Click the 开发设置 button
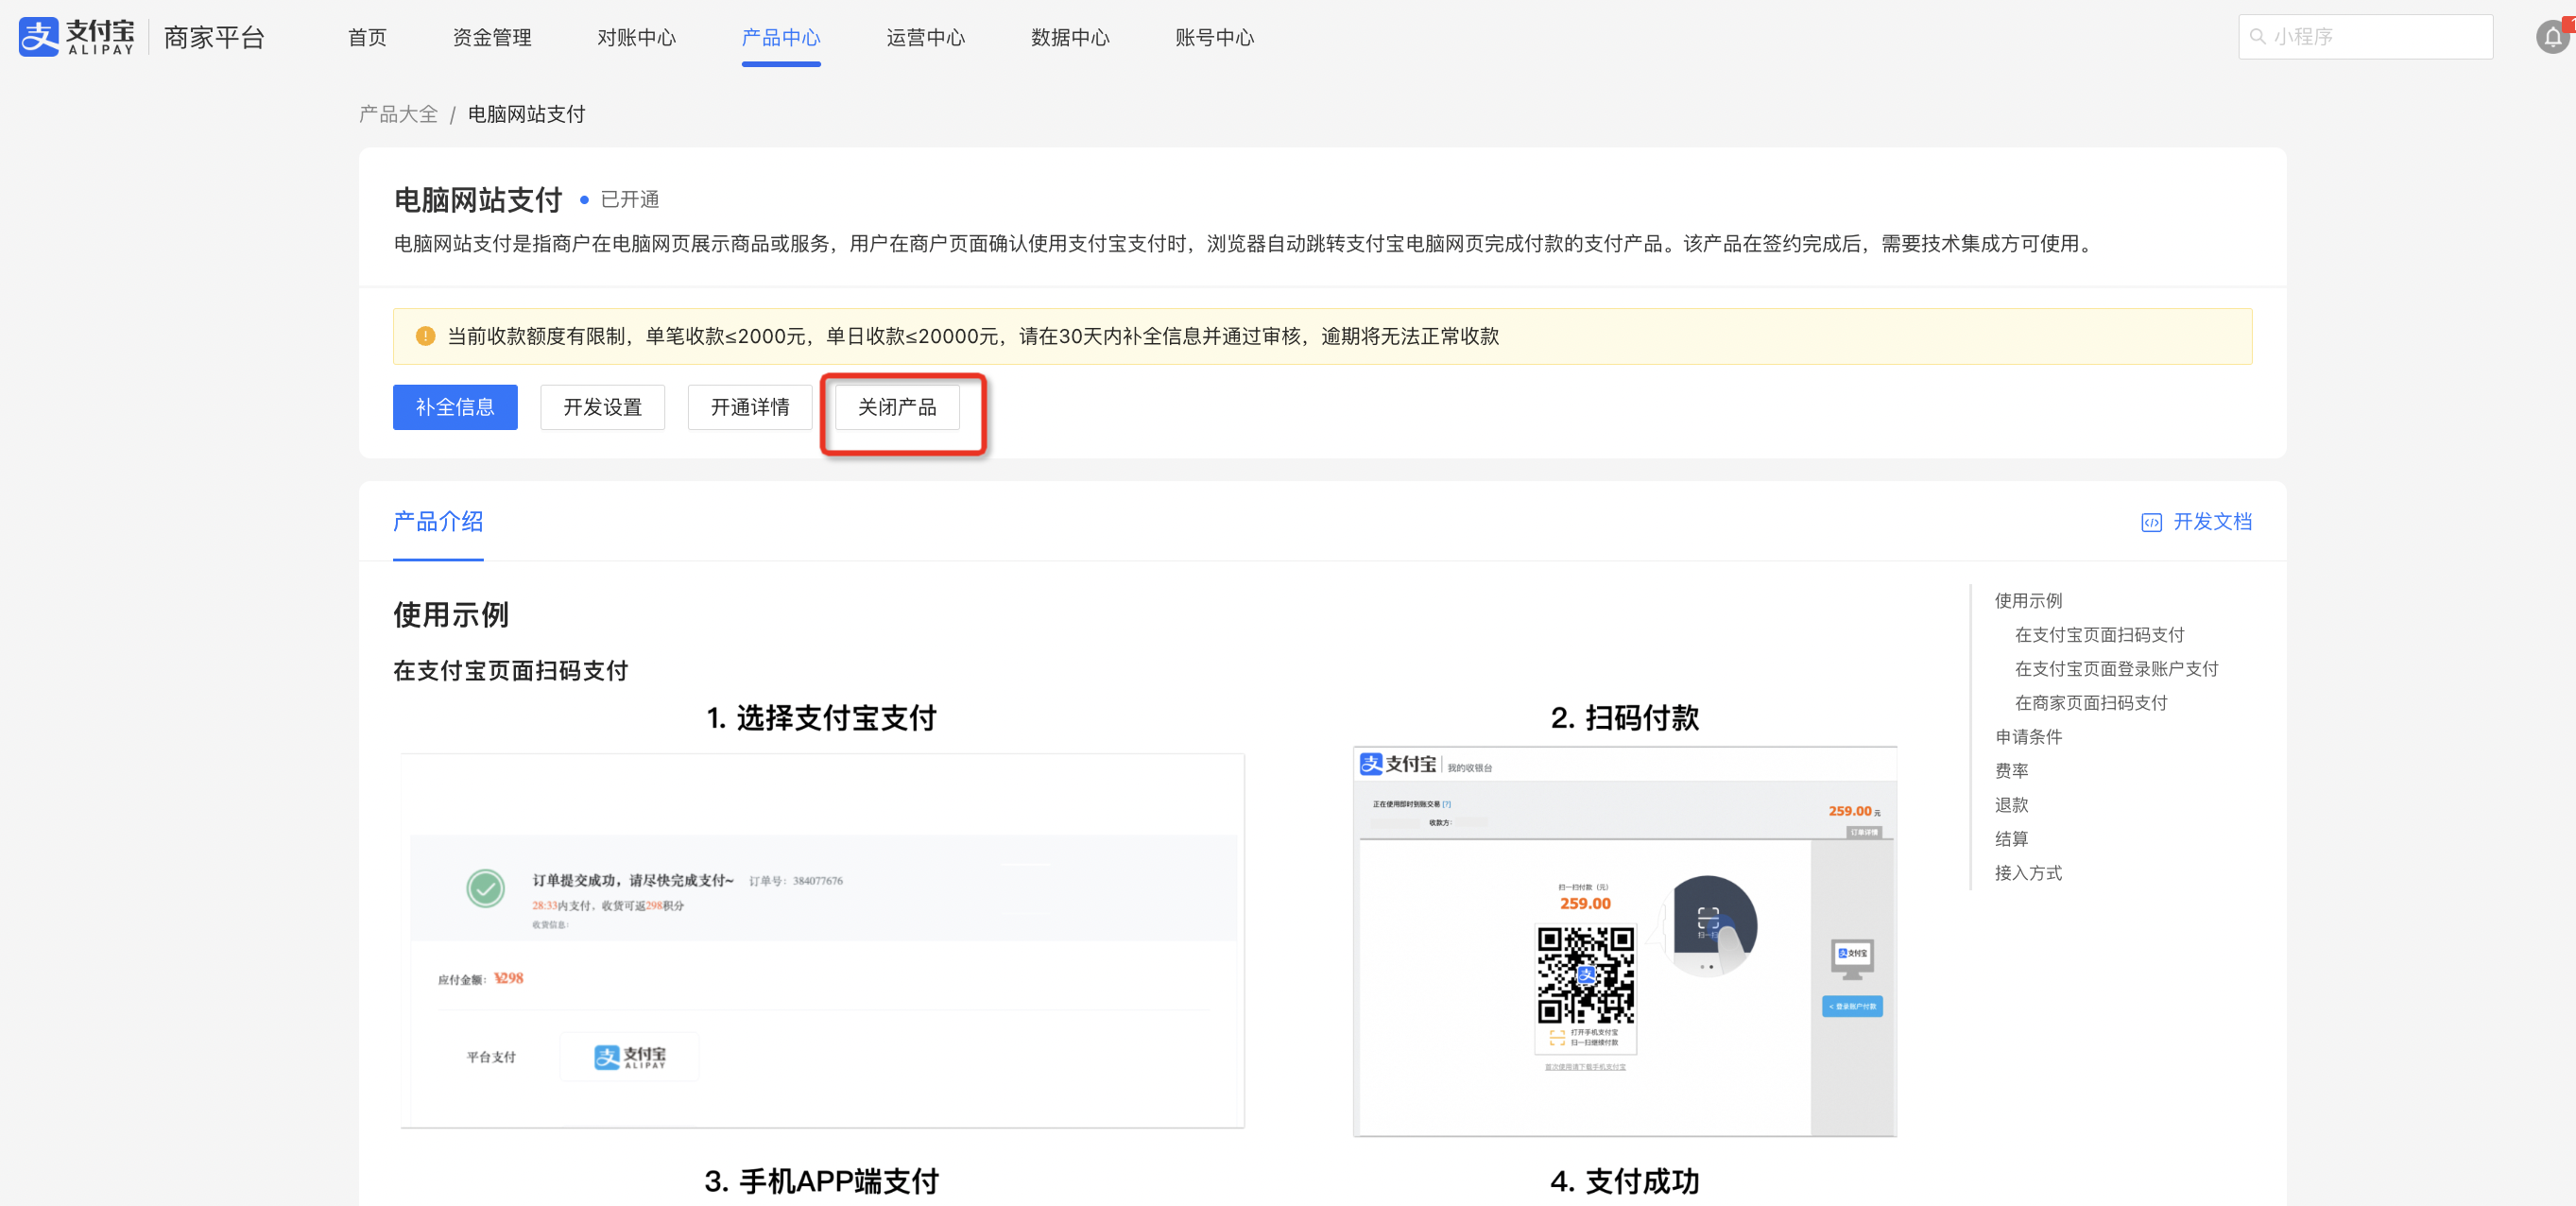Image resolution: width=2576 pixels, height=1206 pixels. pyautogui.click(x=603, y=407)
